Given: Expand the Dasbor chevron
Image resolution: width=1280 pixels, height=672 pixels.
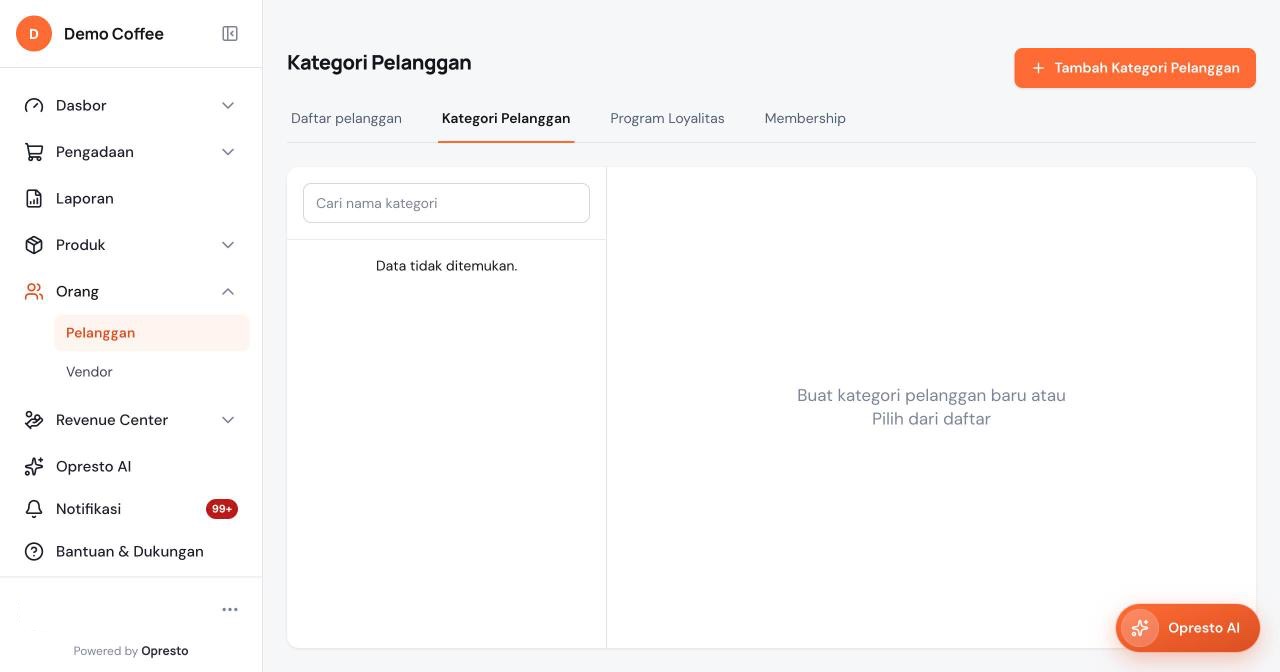Looking at the screenshot, I should [228, 106].
